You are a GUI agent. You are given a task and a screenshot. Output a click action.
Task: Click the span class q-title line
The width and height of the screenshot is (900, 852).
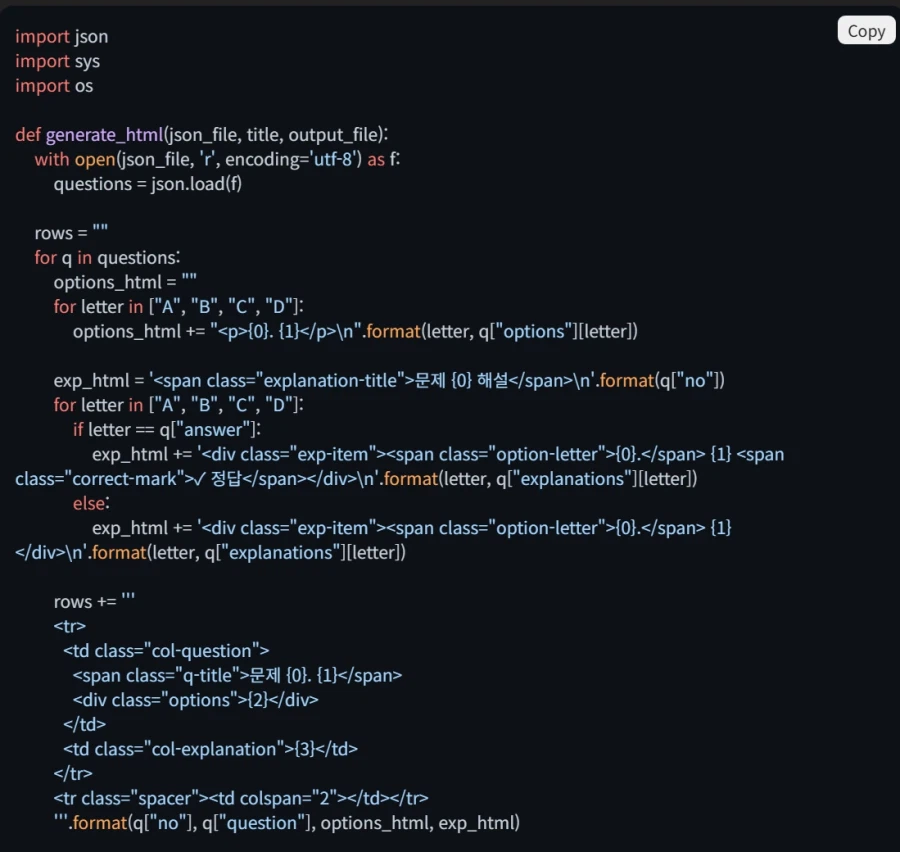236,675
